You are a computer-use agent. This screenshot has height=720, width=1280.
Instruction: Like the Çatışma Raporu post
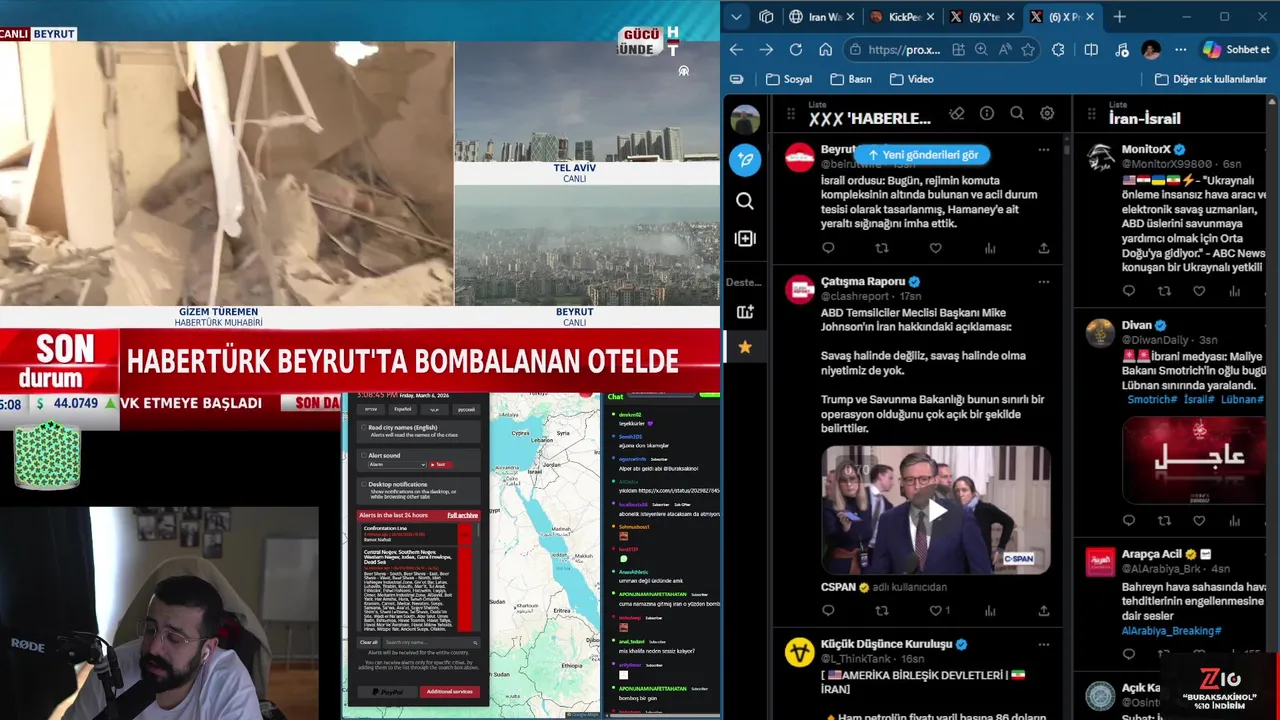tap(936, 610)
